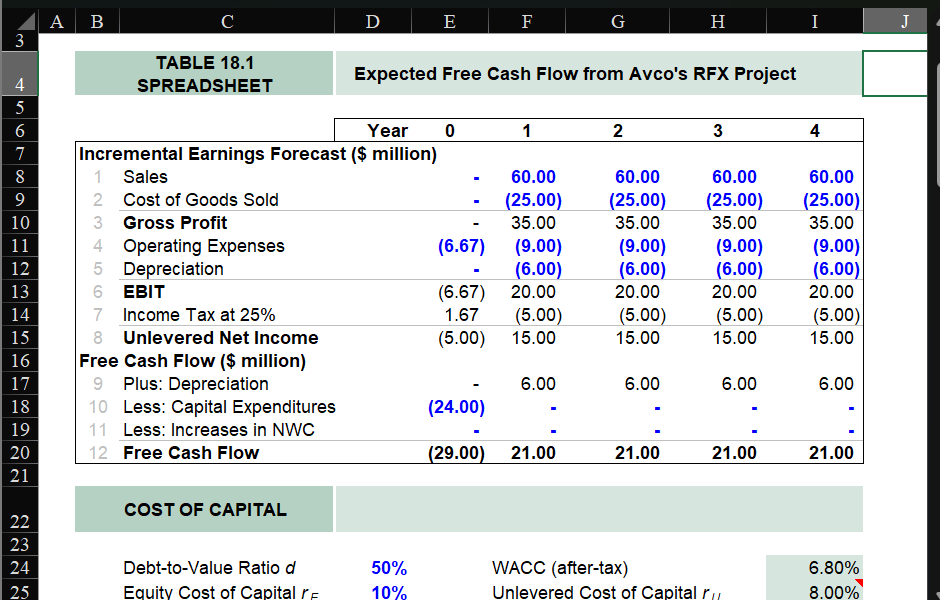Select the Debt-to-Value Ratio value 50%
Screen dimensions: 940x600
[x=389, y=567]
